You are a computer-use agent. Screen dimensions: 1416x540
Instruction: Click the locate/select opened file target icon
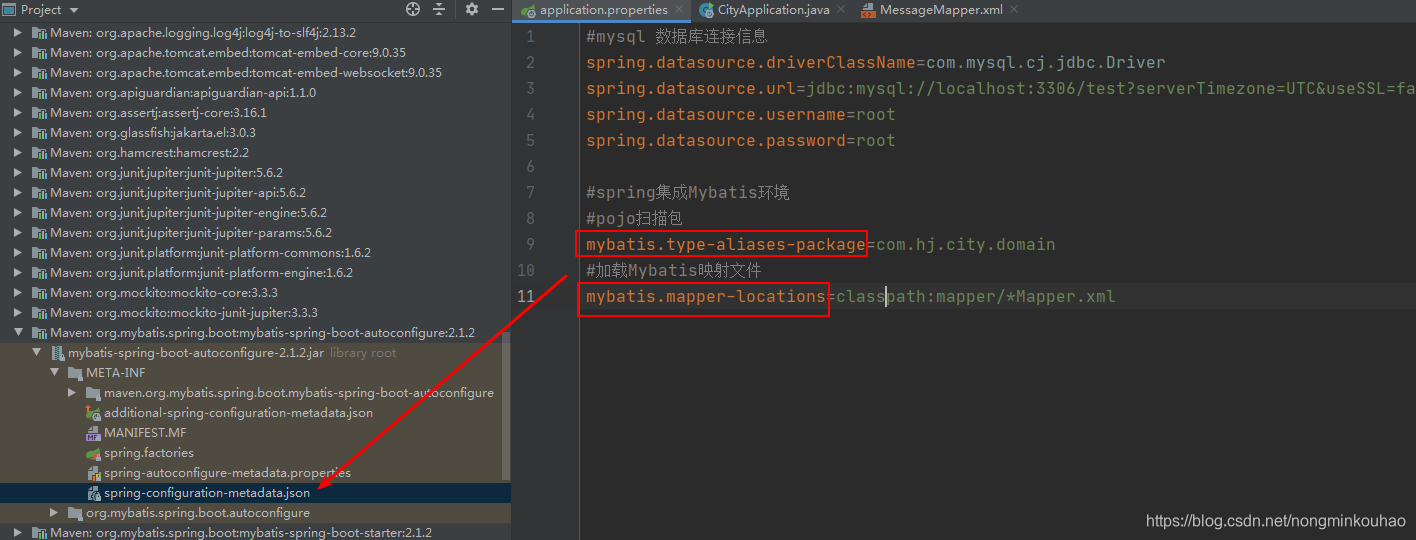click(x=413, y=9)
